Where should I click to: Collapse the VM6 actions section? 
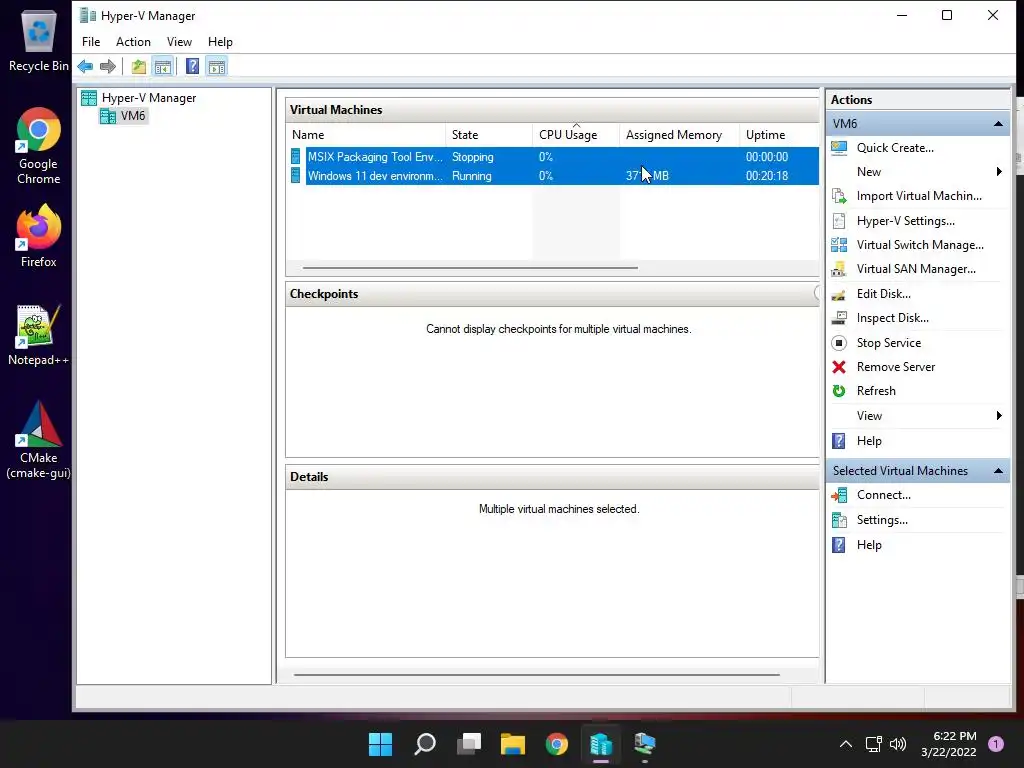coord(998,123)
